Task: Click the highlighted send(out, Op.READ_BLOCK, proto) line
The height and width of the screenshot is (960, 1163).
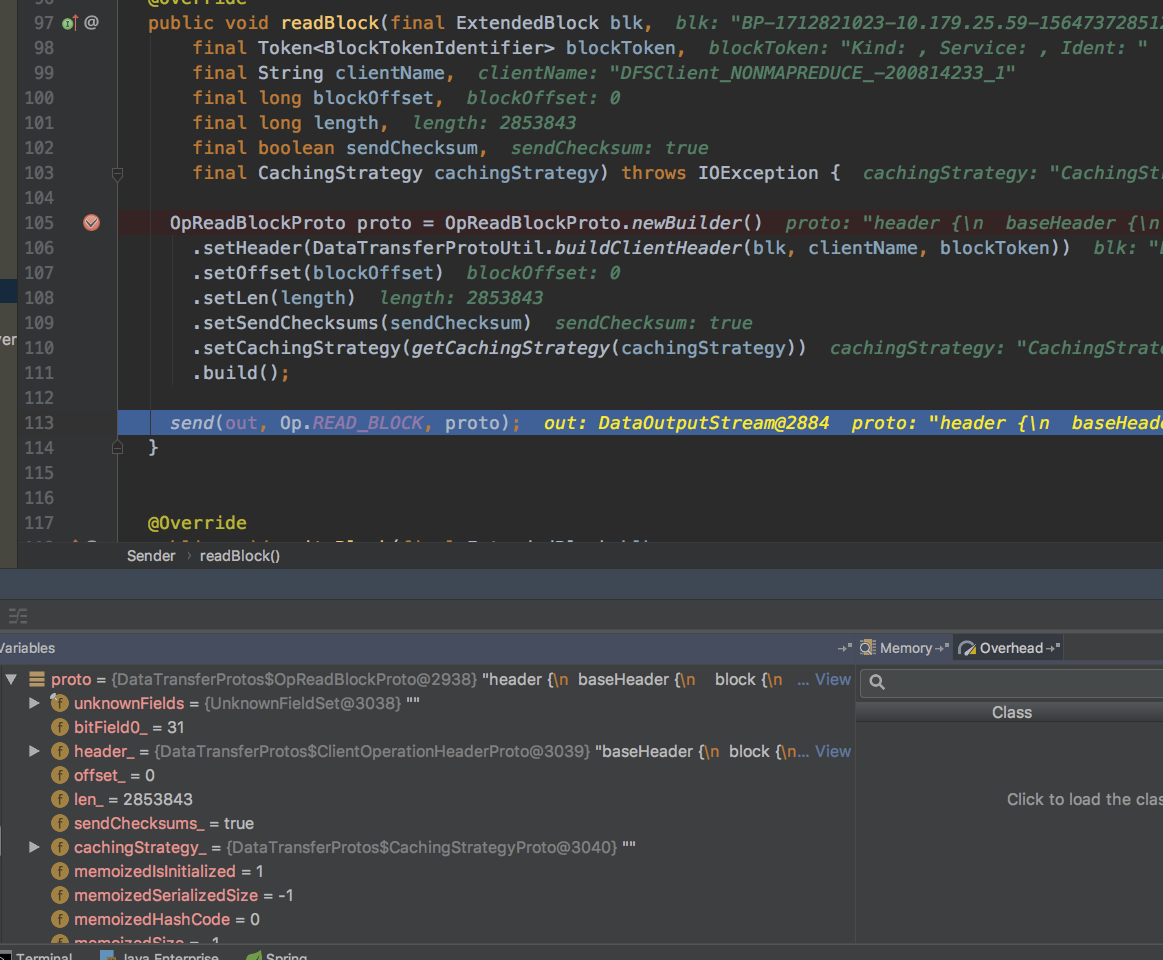Action: (640, 423)
